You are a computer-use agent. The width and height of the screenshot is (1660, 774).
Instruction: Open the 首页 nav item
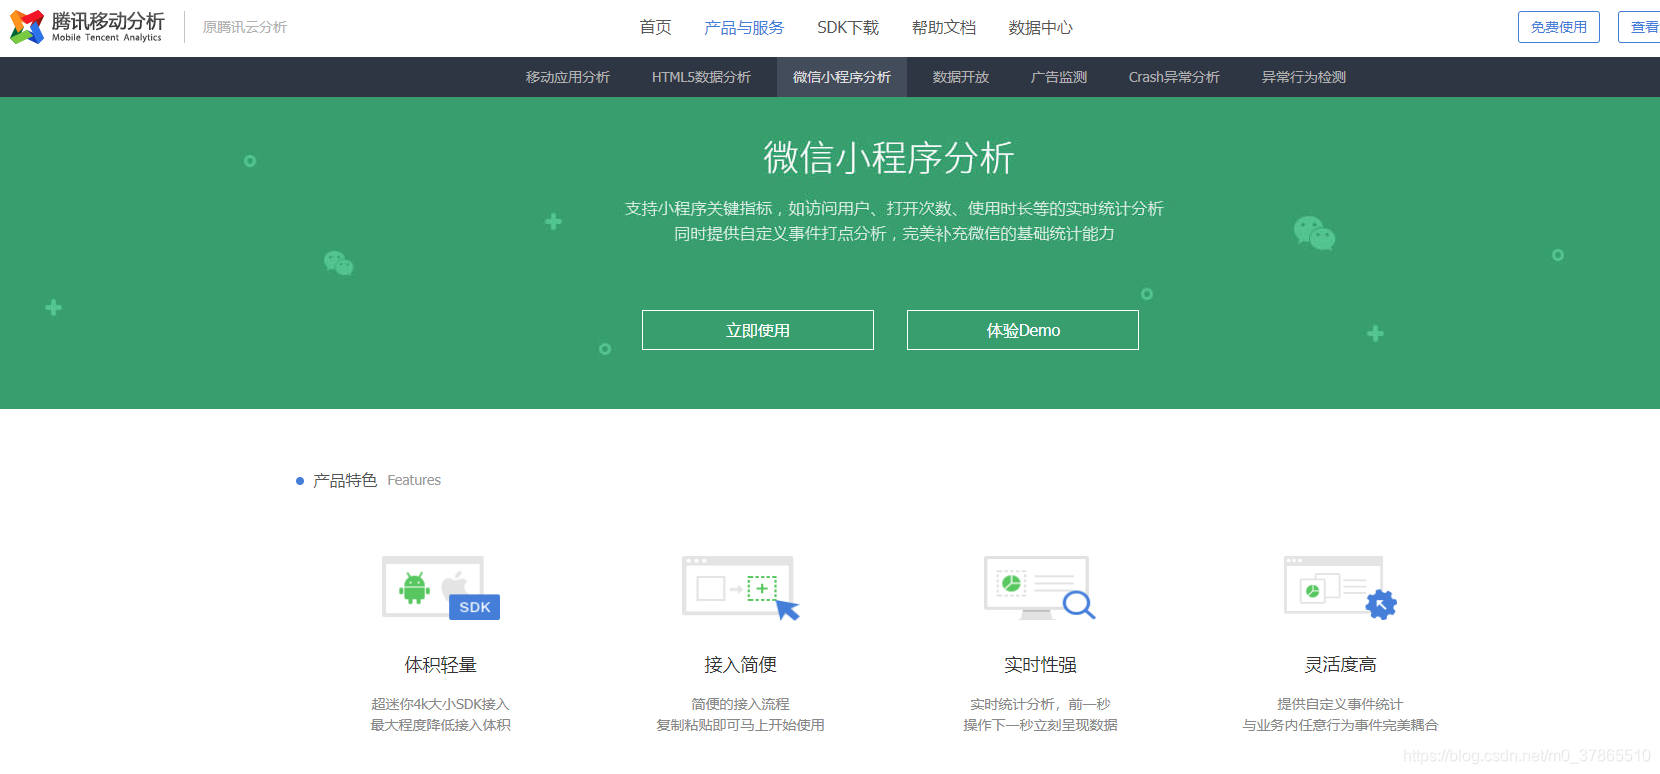(656, 28)
